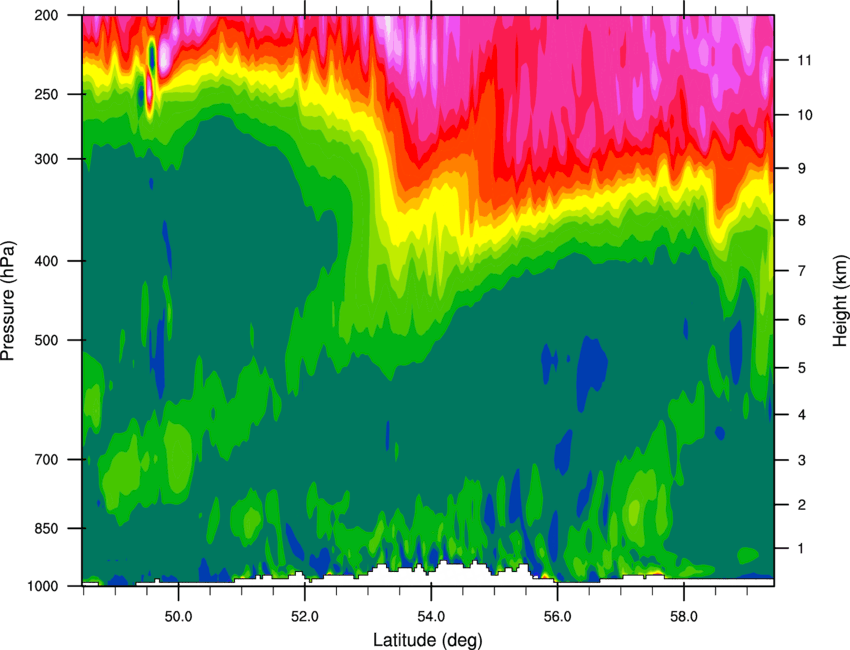Select the 250 pressure tick label
The image size is (850, 650).
pyautogui.click(x=46, y=94)
